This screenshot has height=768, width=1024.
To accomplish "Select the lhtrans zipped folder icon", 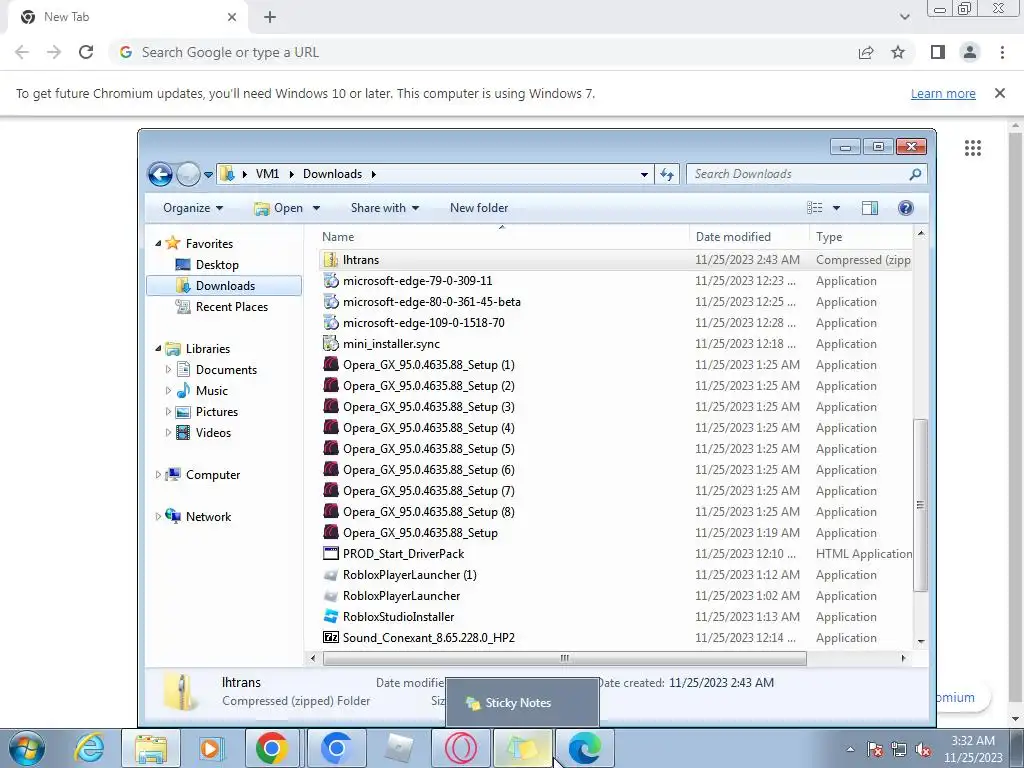I will [331, 260].
